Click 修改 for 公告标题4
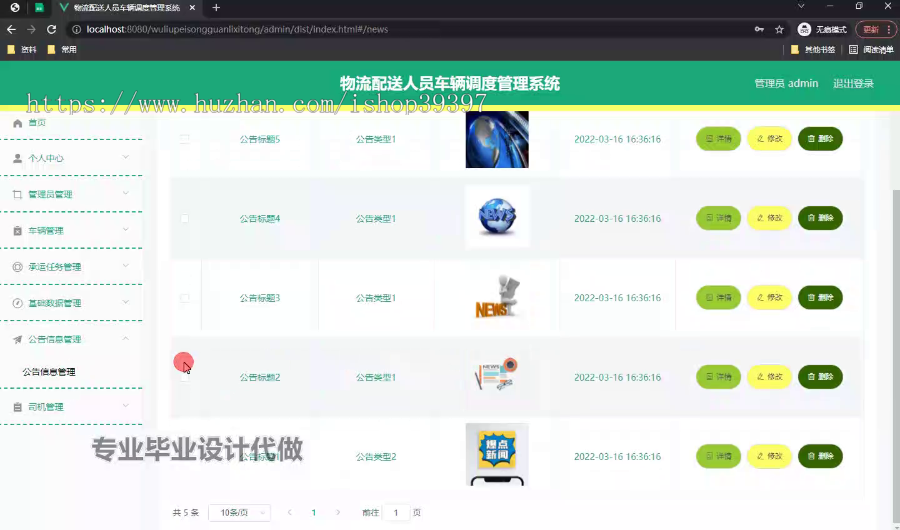 (769, 218)
